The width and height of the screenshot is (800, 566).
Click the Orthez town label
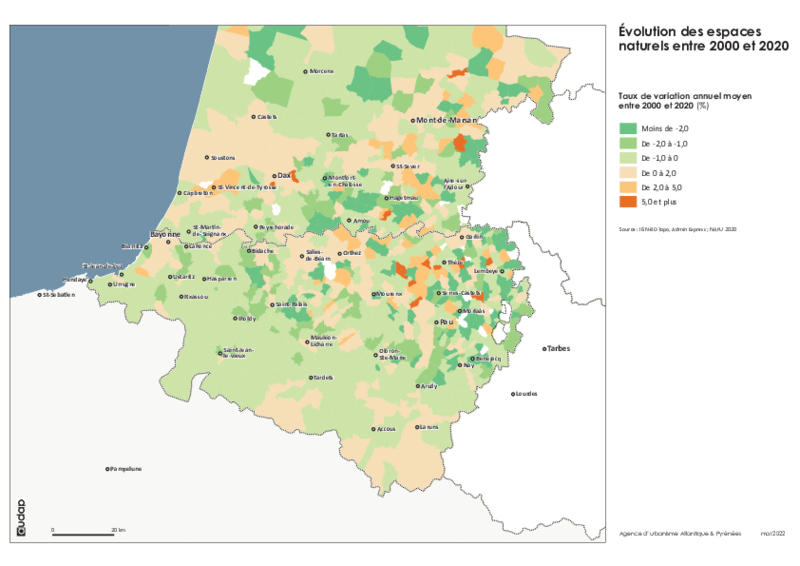[352, 253]
